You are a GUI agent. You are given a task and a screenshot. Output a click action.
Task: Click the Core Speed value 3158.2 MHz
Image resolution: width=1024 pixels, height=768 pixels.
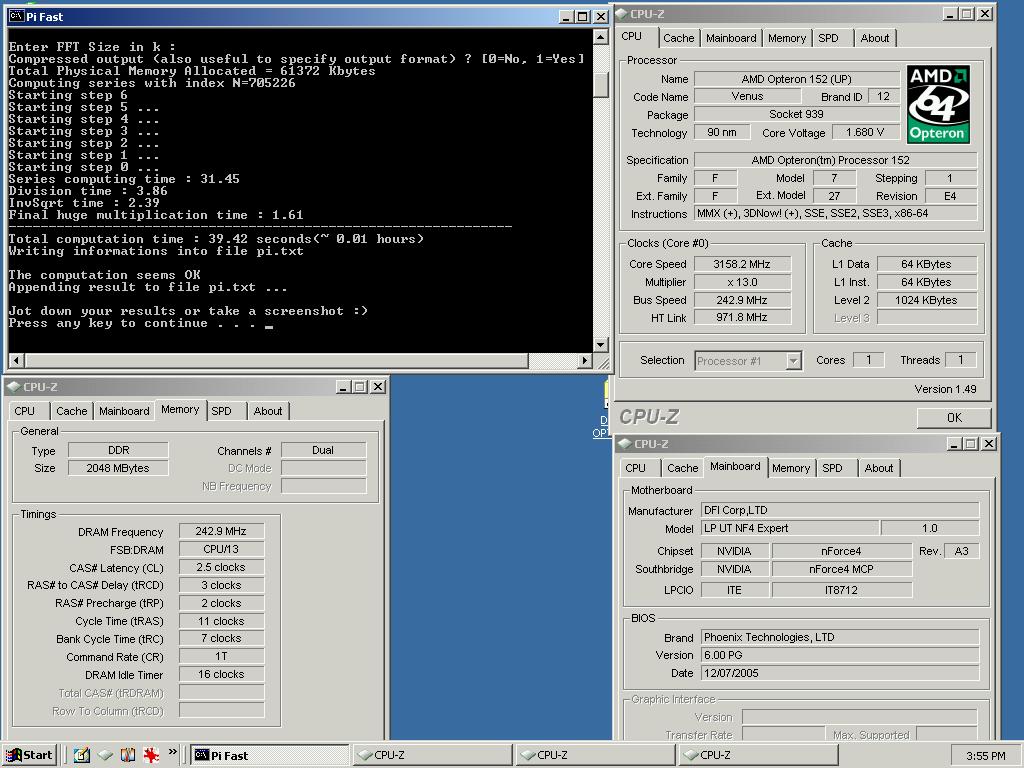coord(742,264)
